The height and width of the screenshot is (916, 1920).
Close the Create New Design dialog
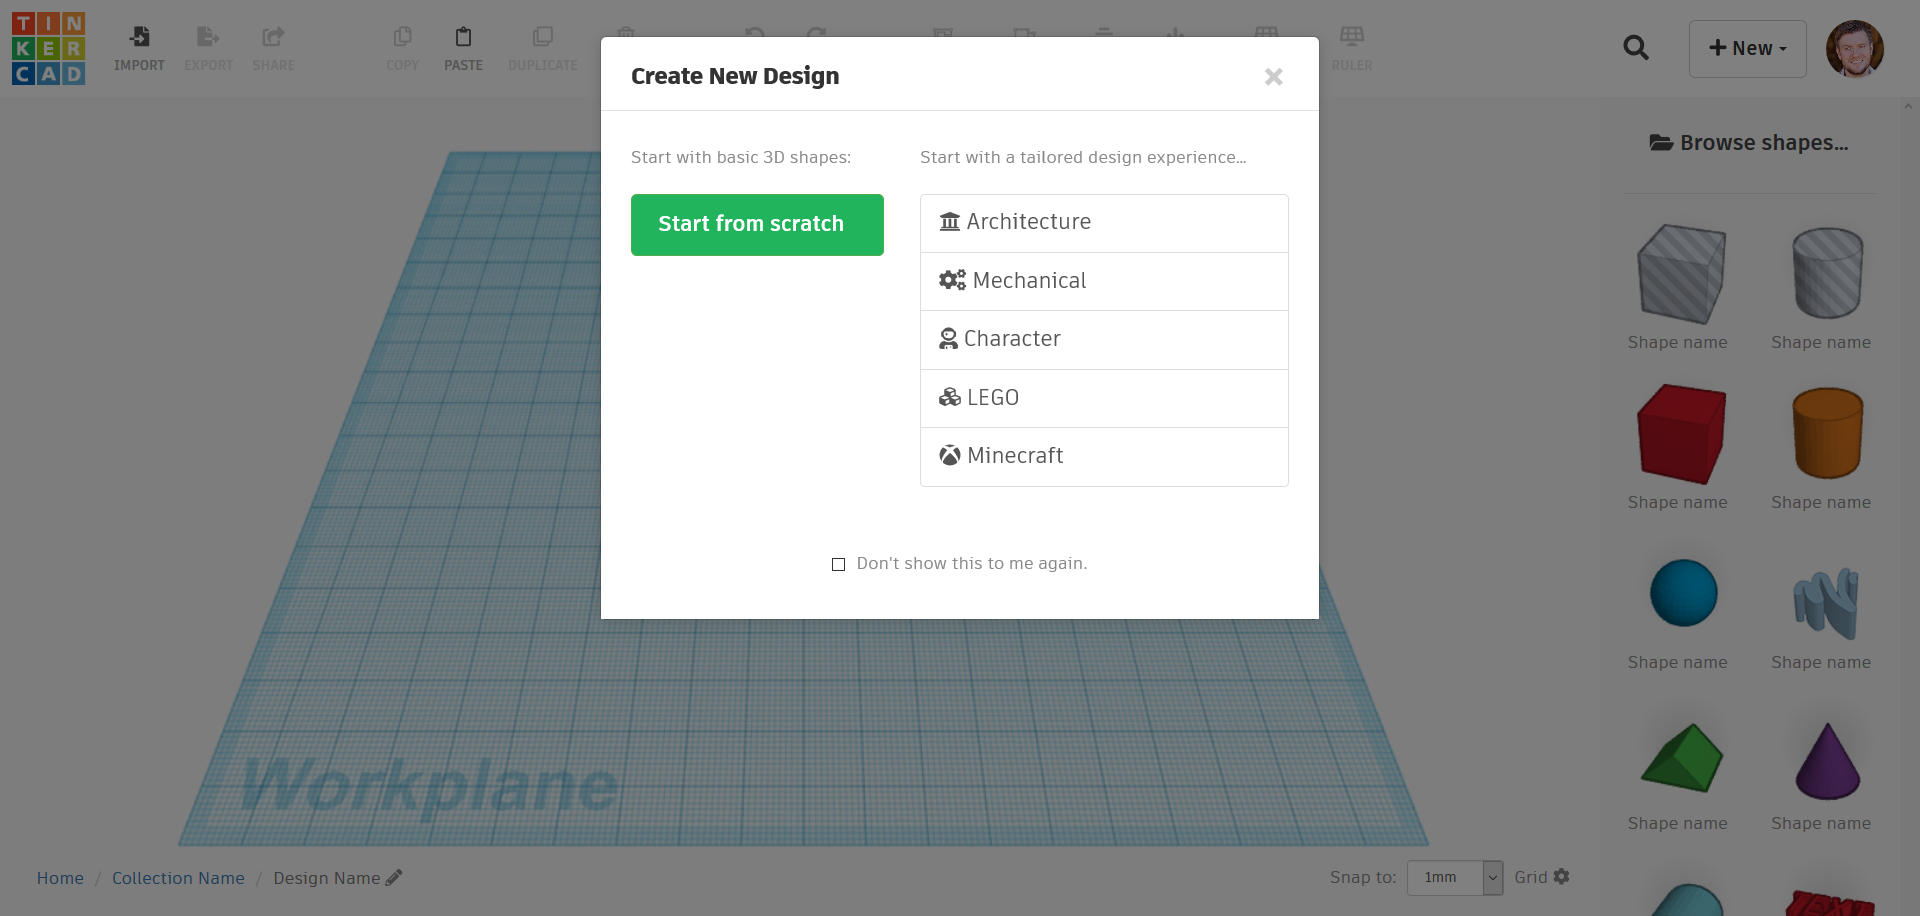pos(1273,77)
